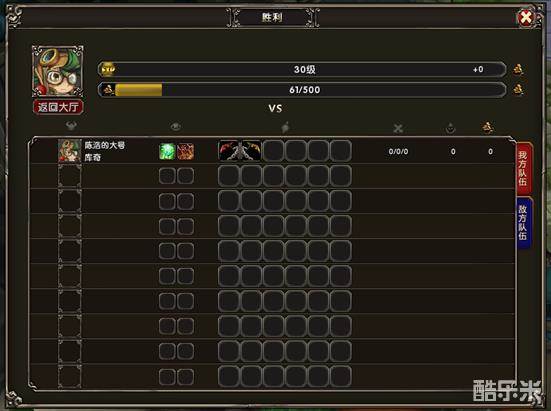Click the minion kills column header icon

450,128
